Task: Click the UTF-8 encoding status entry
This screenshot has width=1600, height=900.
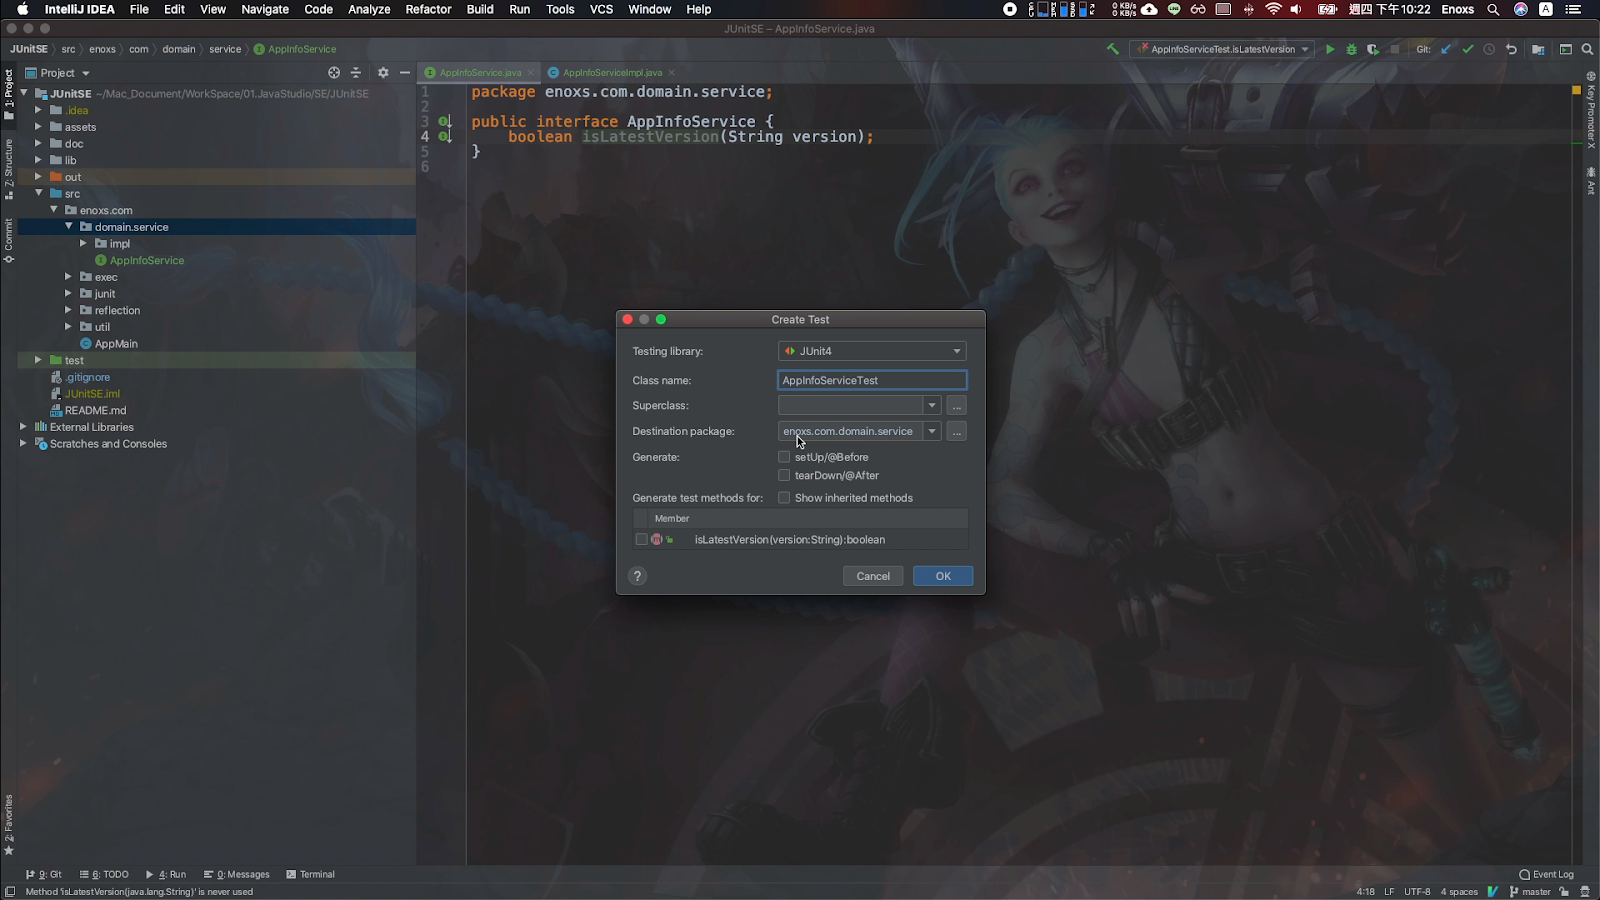Action: 1417,892
